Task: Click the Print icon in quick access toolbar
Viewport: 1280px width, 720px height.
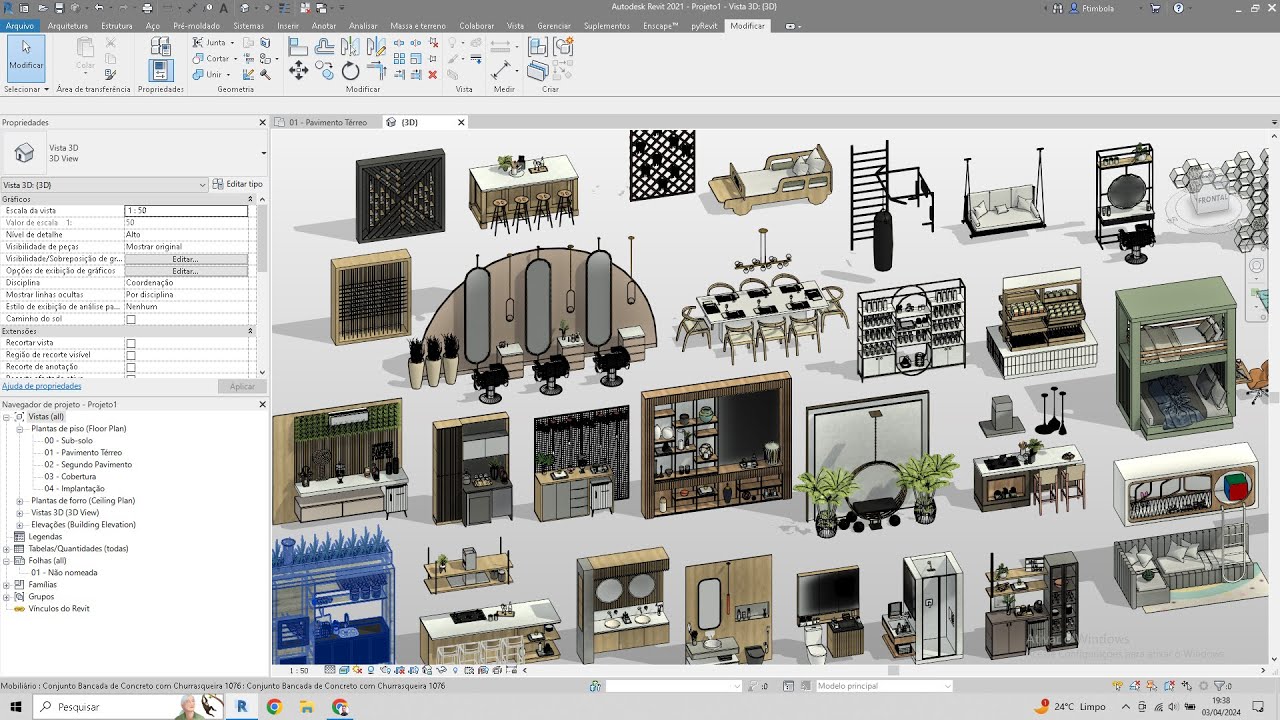Action: (147, 8)
